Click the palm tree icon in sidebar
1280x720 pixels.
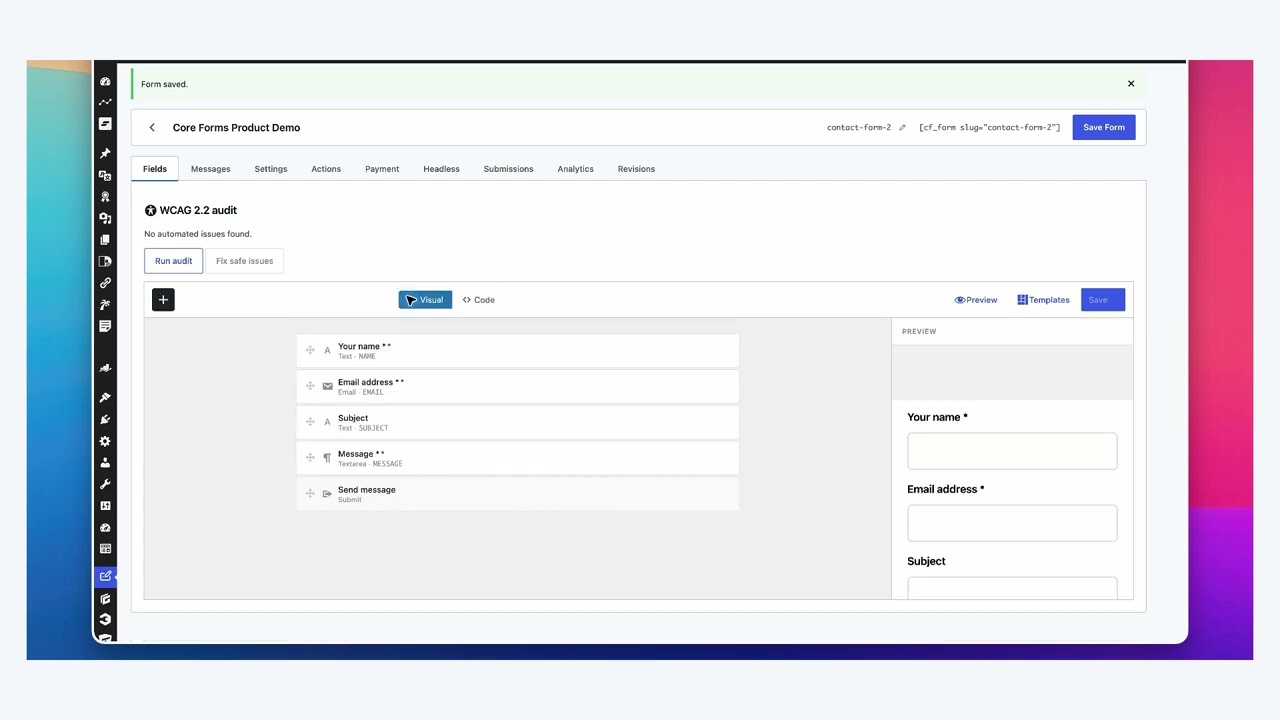105,304
